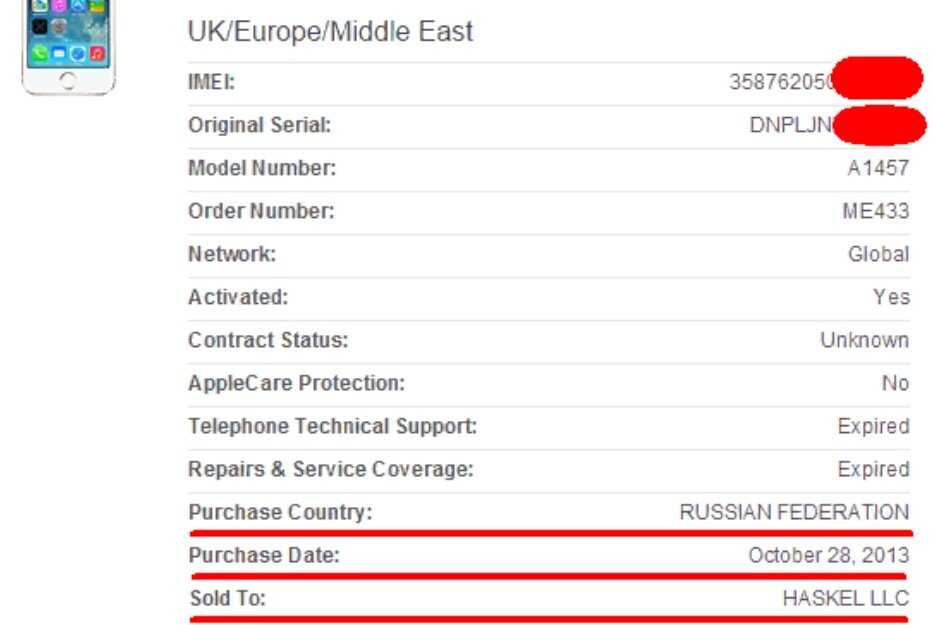Click the red redaction mark over serial
The height and width of the screenshot is (625, 933).
coord(878,126)
